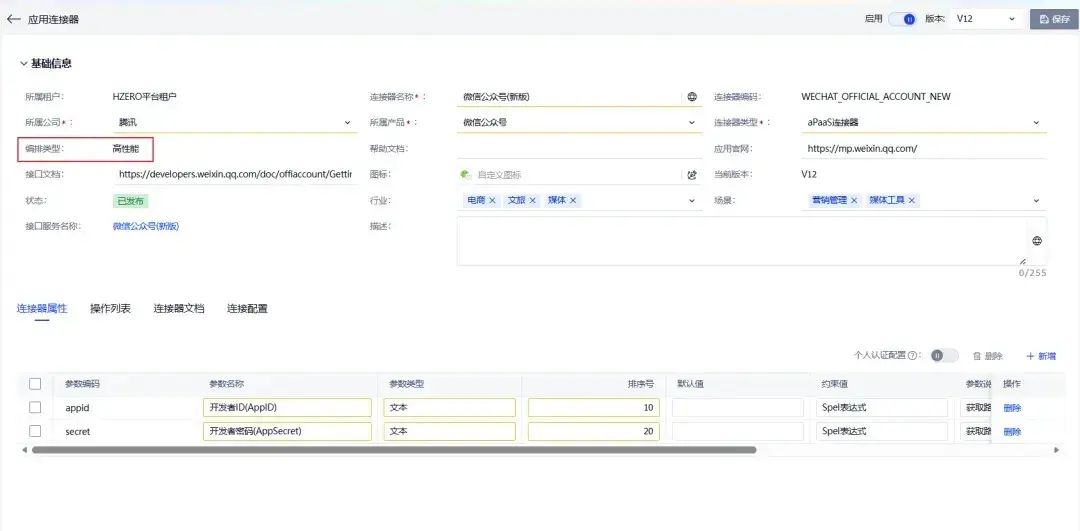Click the appid parameter code cell
The width and height of the screenshot is (1080, 531).
pos(77,408)
